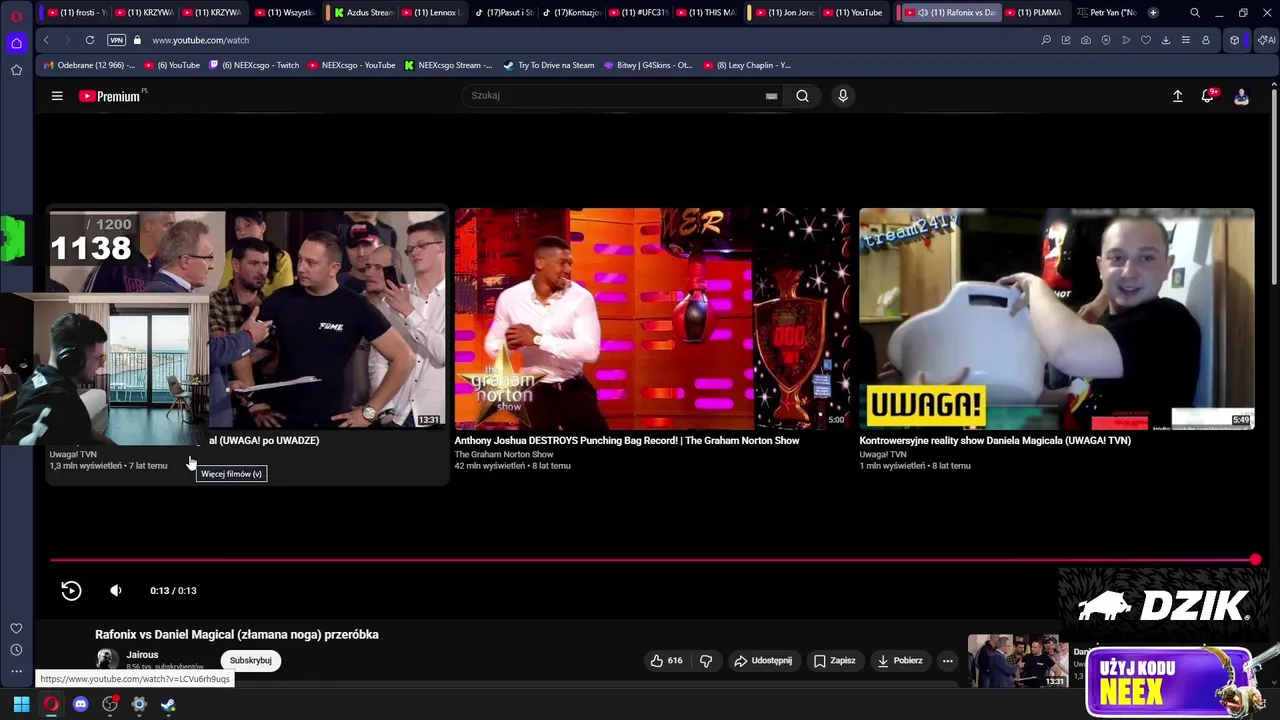
Task: Open Opera sidebar heart icon
Action: click(16, 628)
